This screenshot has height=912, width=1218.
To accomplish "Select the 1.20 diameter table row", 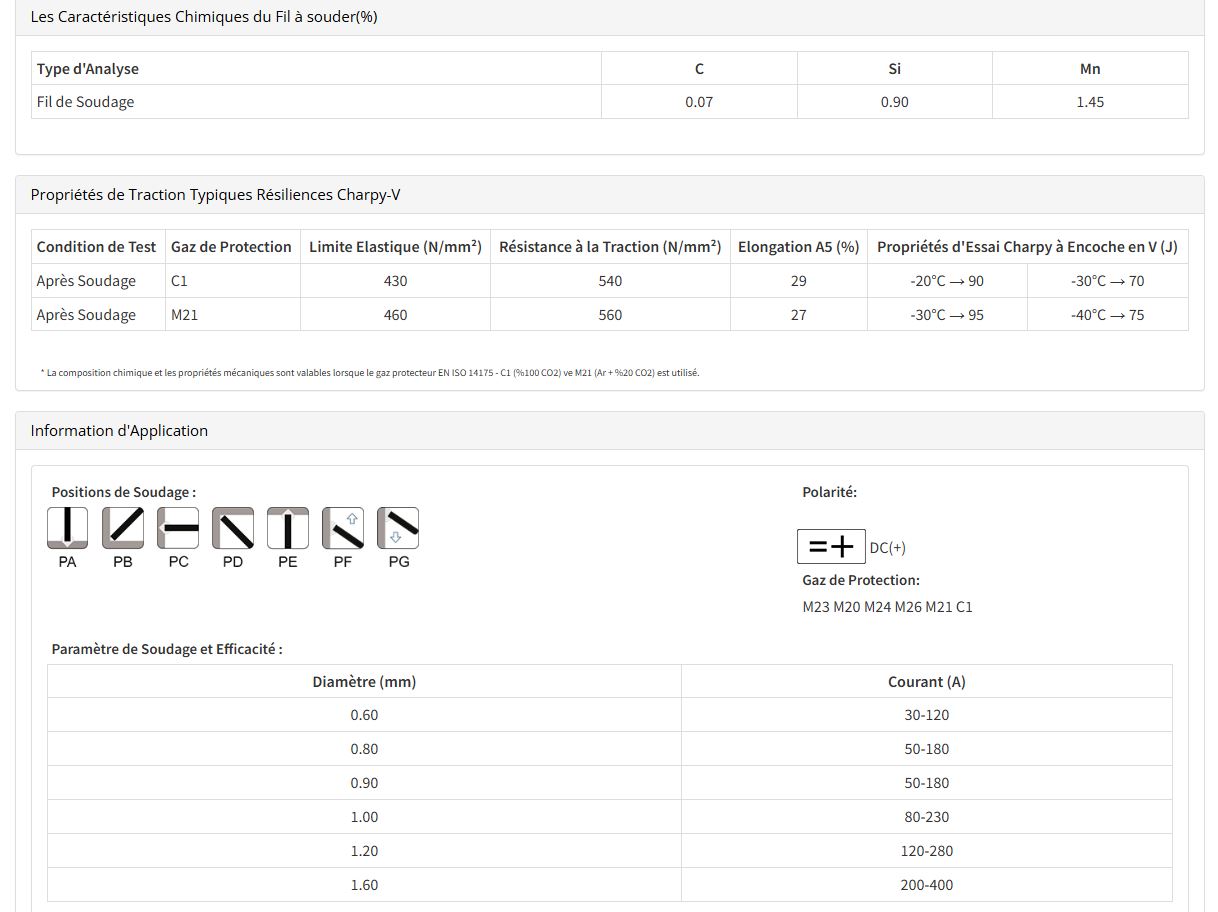I will [x=364, y=851].
